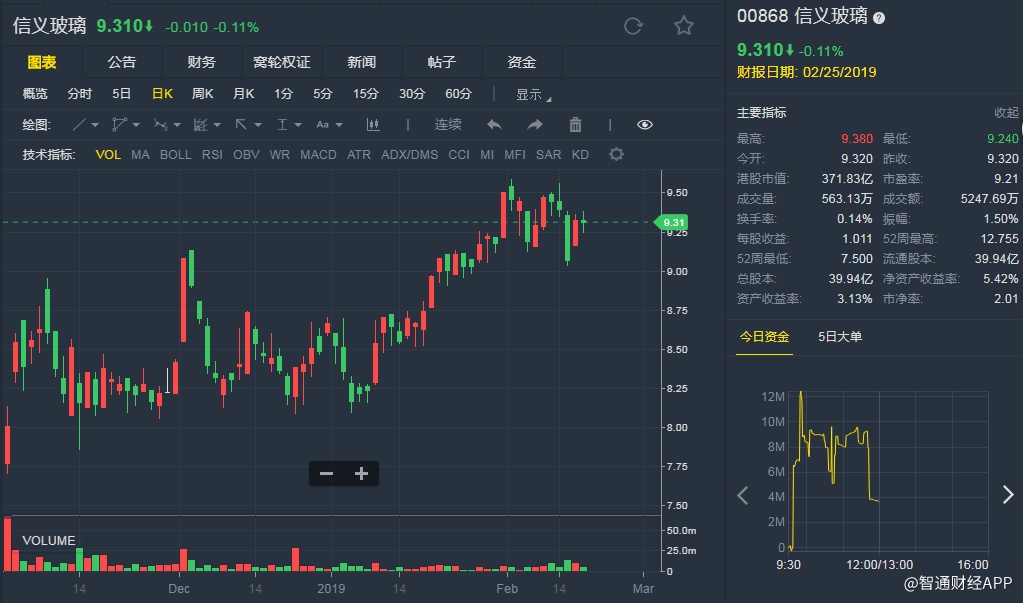
Task: Open the technical indicator settings gear
Action: 616,154
